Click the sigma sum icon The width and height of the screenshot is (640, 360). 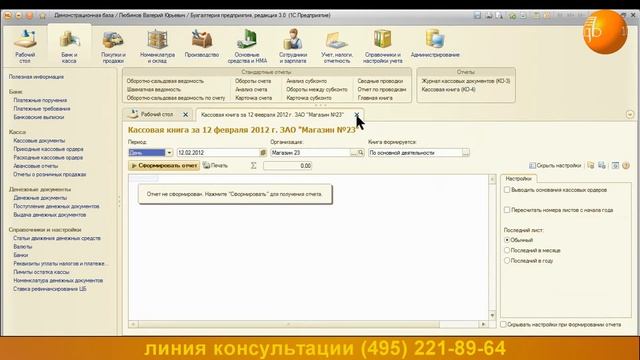click(253, 166)
